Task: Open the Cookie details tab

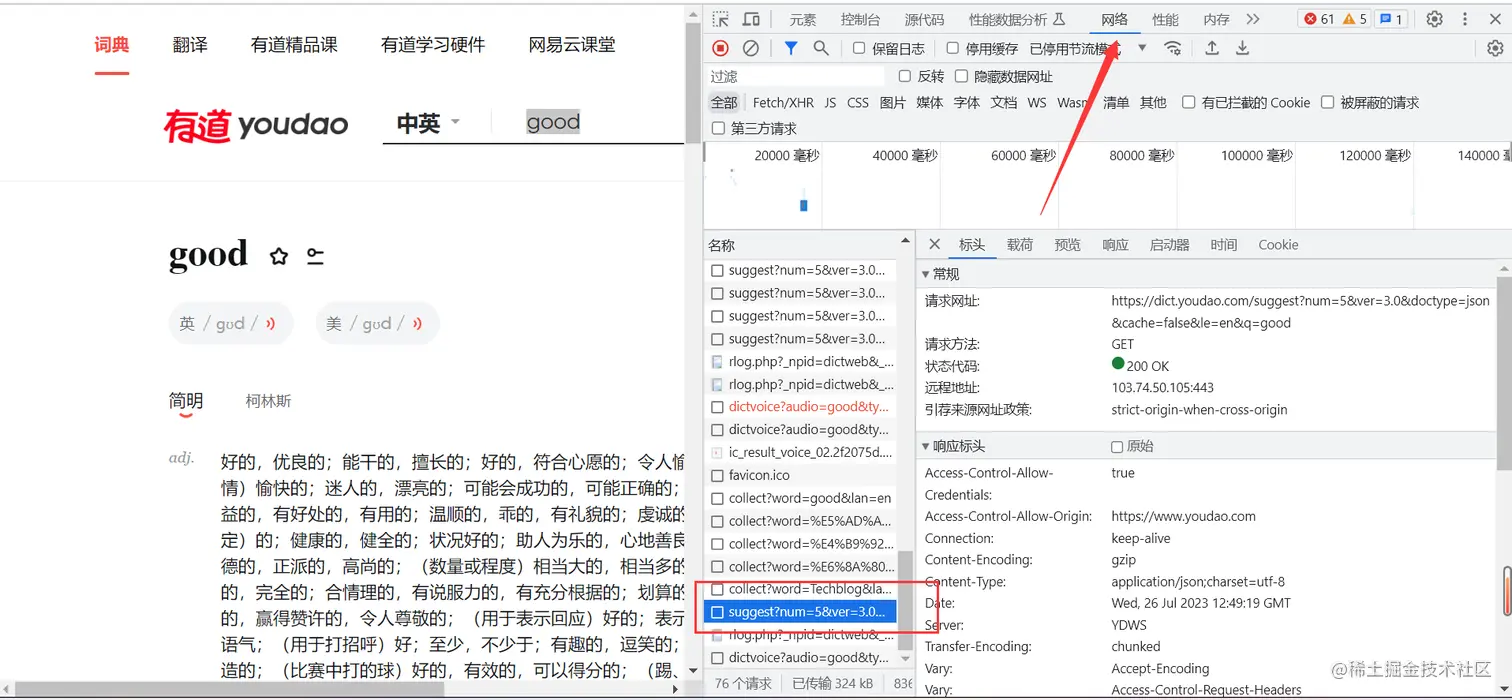Action: pos(1278,244)
